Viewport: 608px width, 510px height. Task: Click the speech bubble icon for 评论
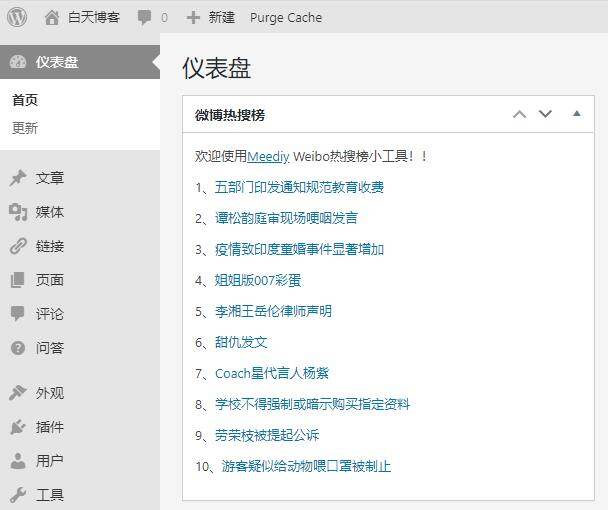(18, 314)
